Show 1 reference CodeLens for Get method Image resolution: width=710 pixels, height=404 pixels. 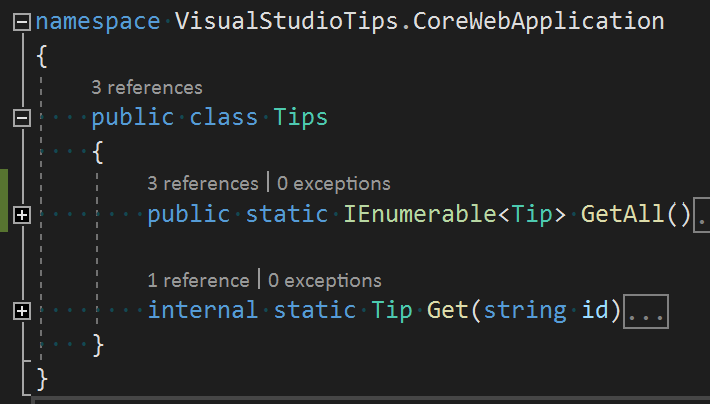pyautogui.click(x=198, y=280)
